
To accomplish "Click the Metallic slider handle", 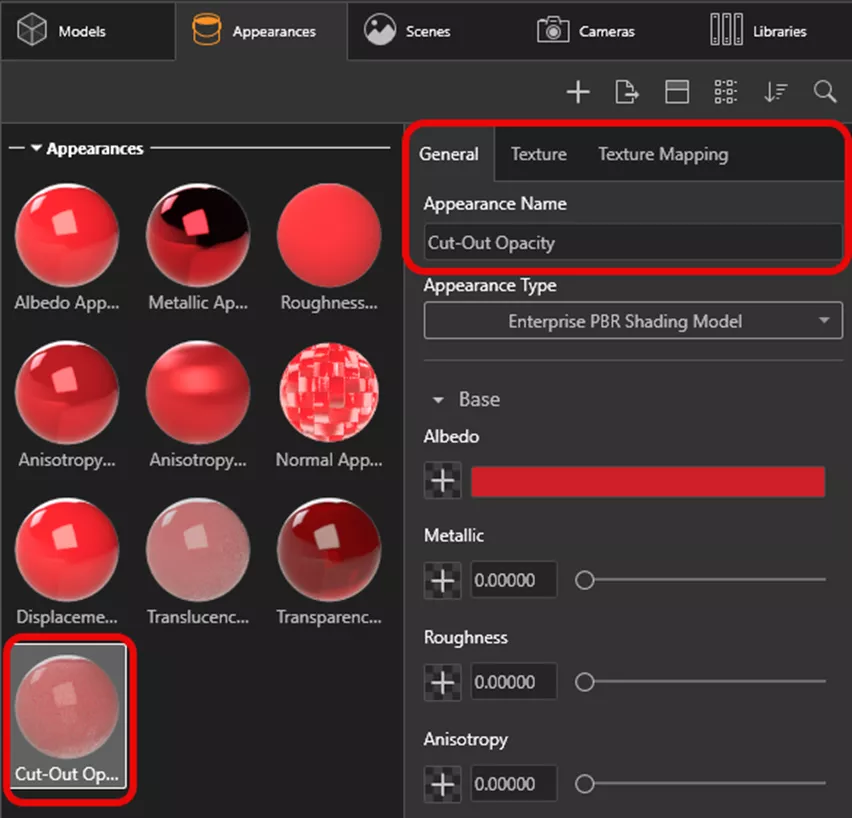I will pos(585,580).
